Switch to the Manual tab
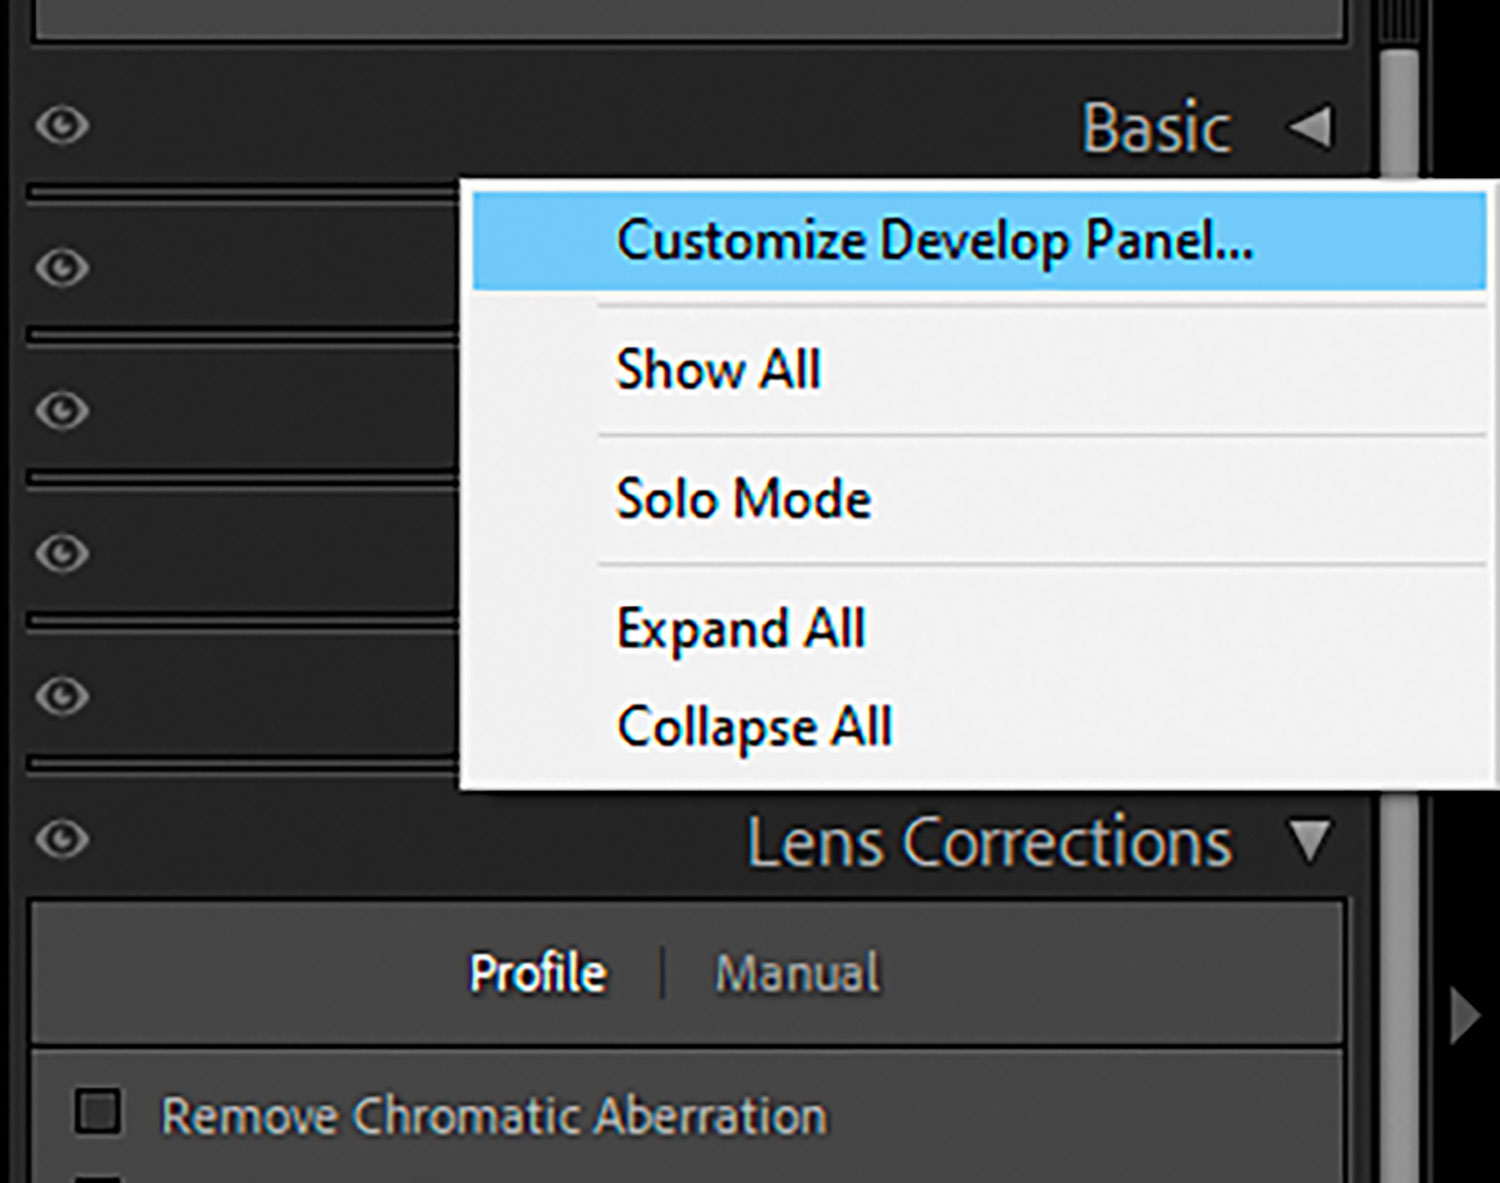Screen dimensions: 1500x1183 pyautogui.click(x=797, y=973)
